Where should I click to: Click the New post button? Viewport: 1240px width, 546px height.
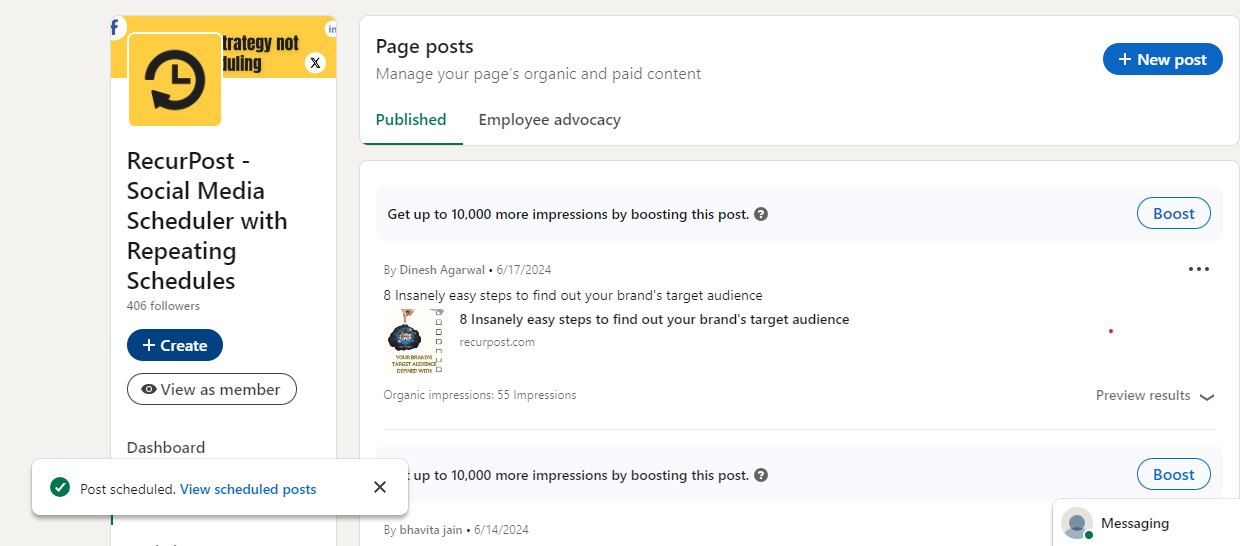pos(1163,59)
